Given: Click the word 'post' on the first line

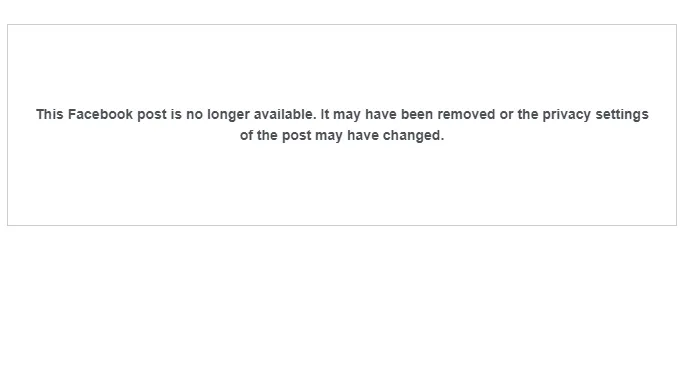Looking at the screenshot, I should (152, 115).
